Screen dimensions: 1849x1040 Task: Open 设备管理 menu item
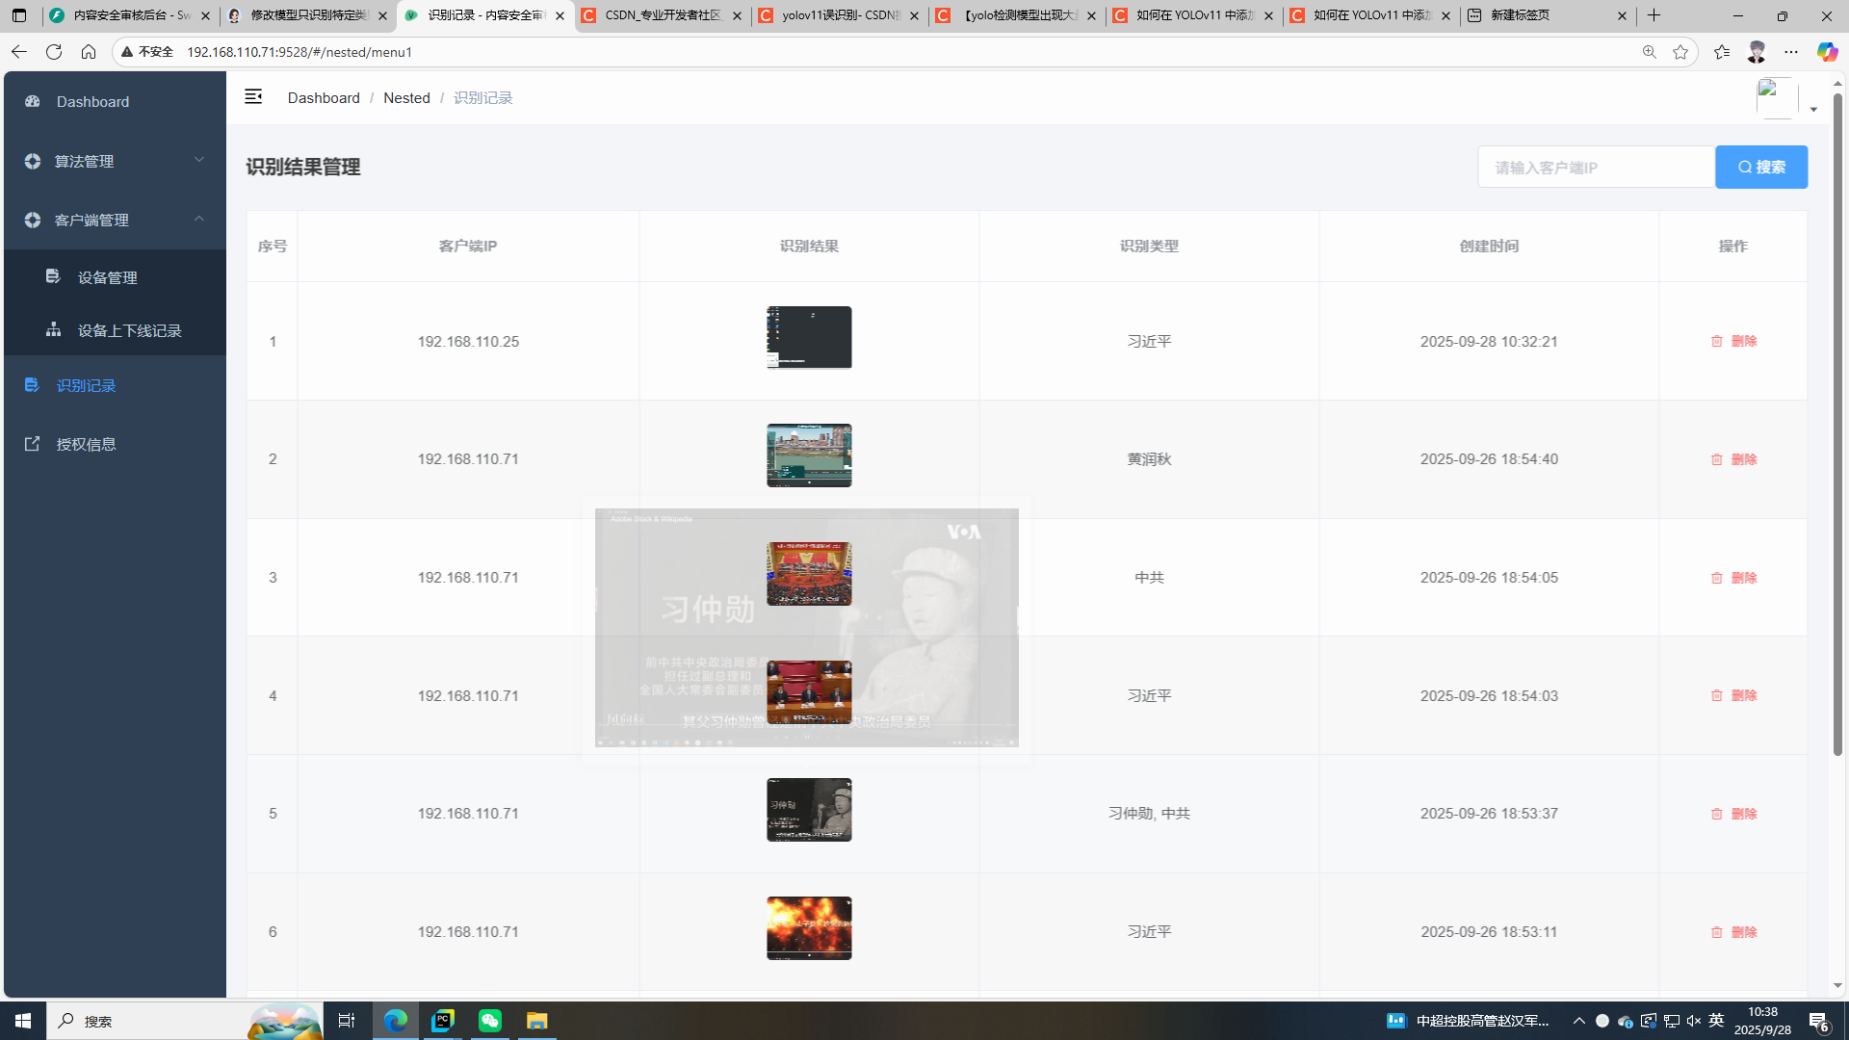(x=107, y=277)
